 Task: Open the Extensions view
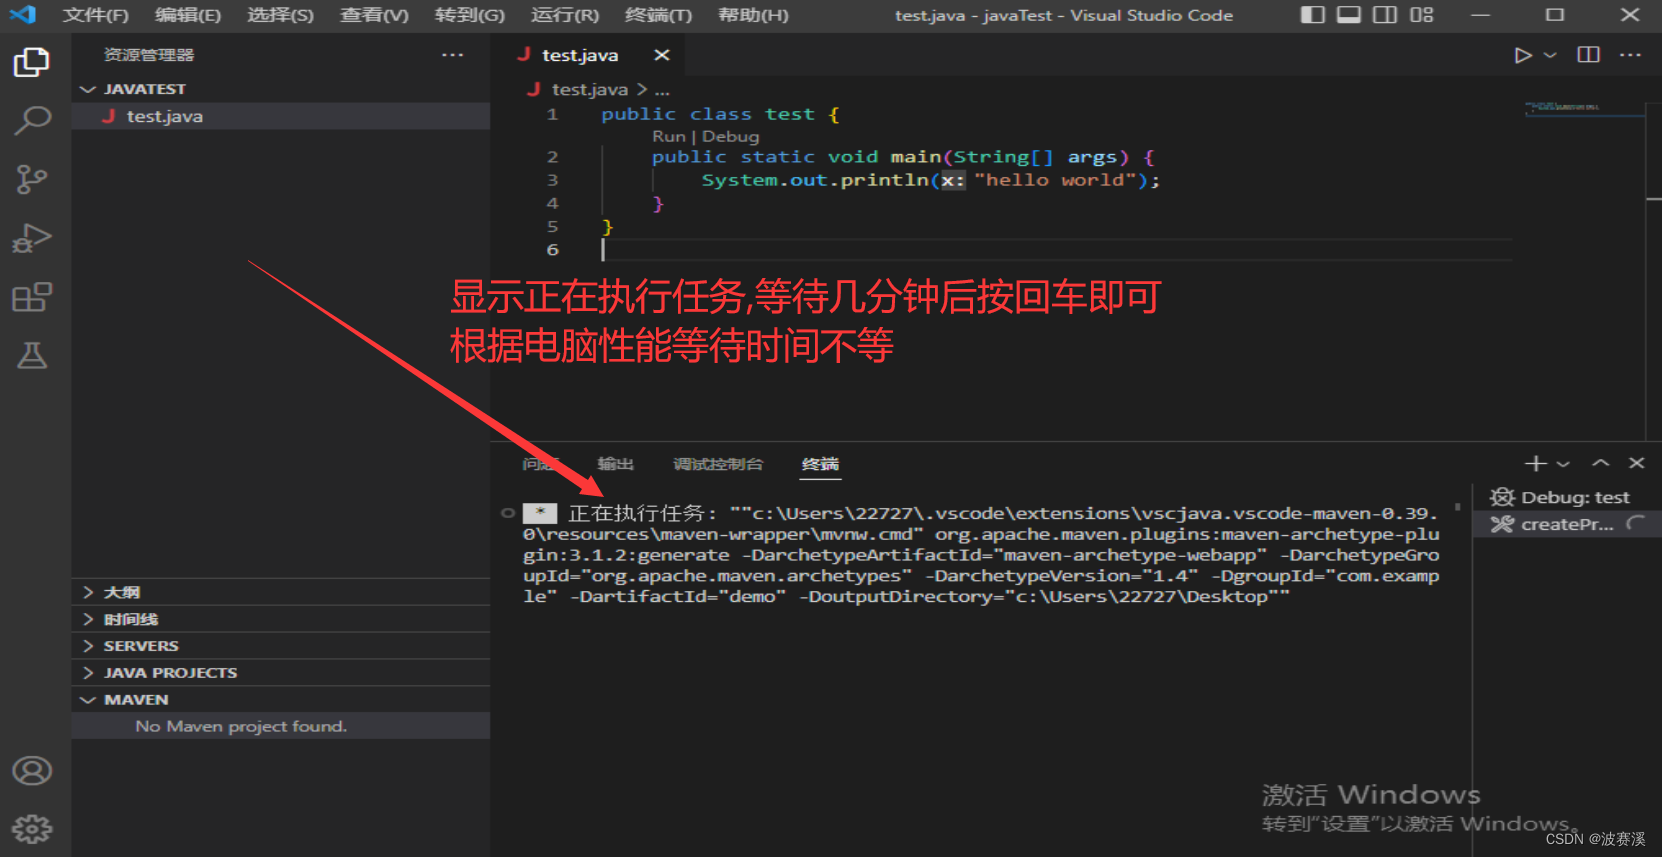click(31, 297)
